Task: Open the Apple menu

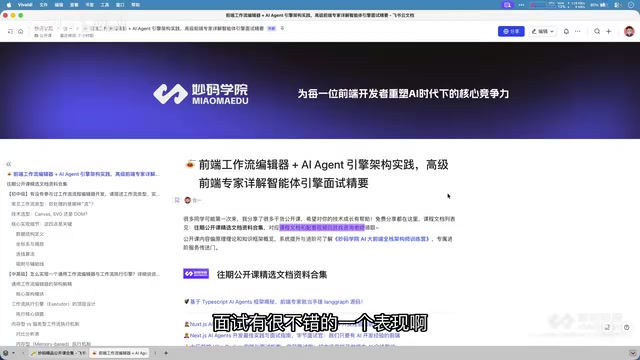Action: (9, 5)
